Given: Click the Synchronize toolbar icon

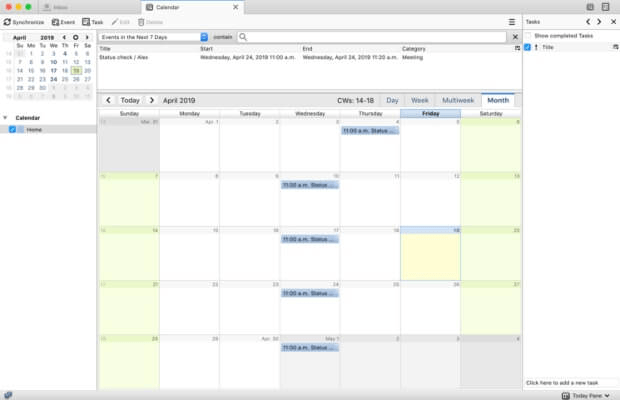Looking at the screenshot, I should click(7, 22).
